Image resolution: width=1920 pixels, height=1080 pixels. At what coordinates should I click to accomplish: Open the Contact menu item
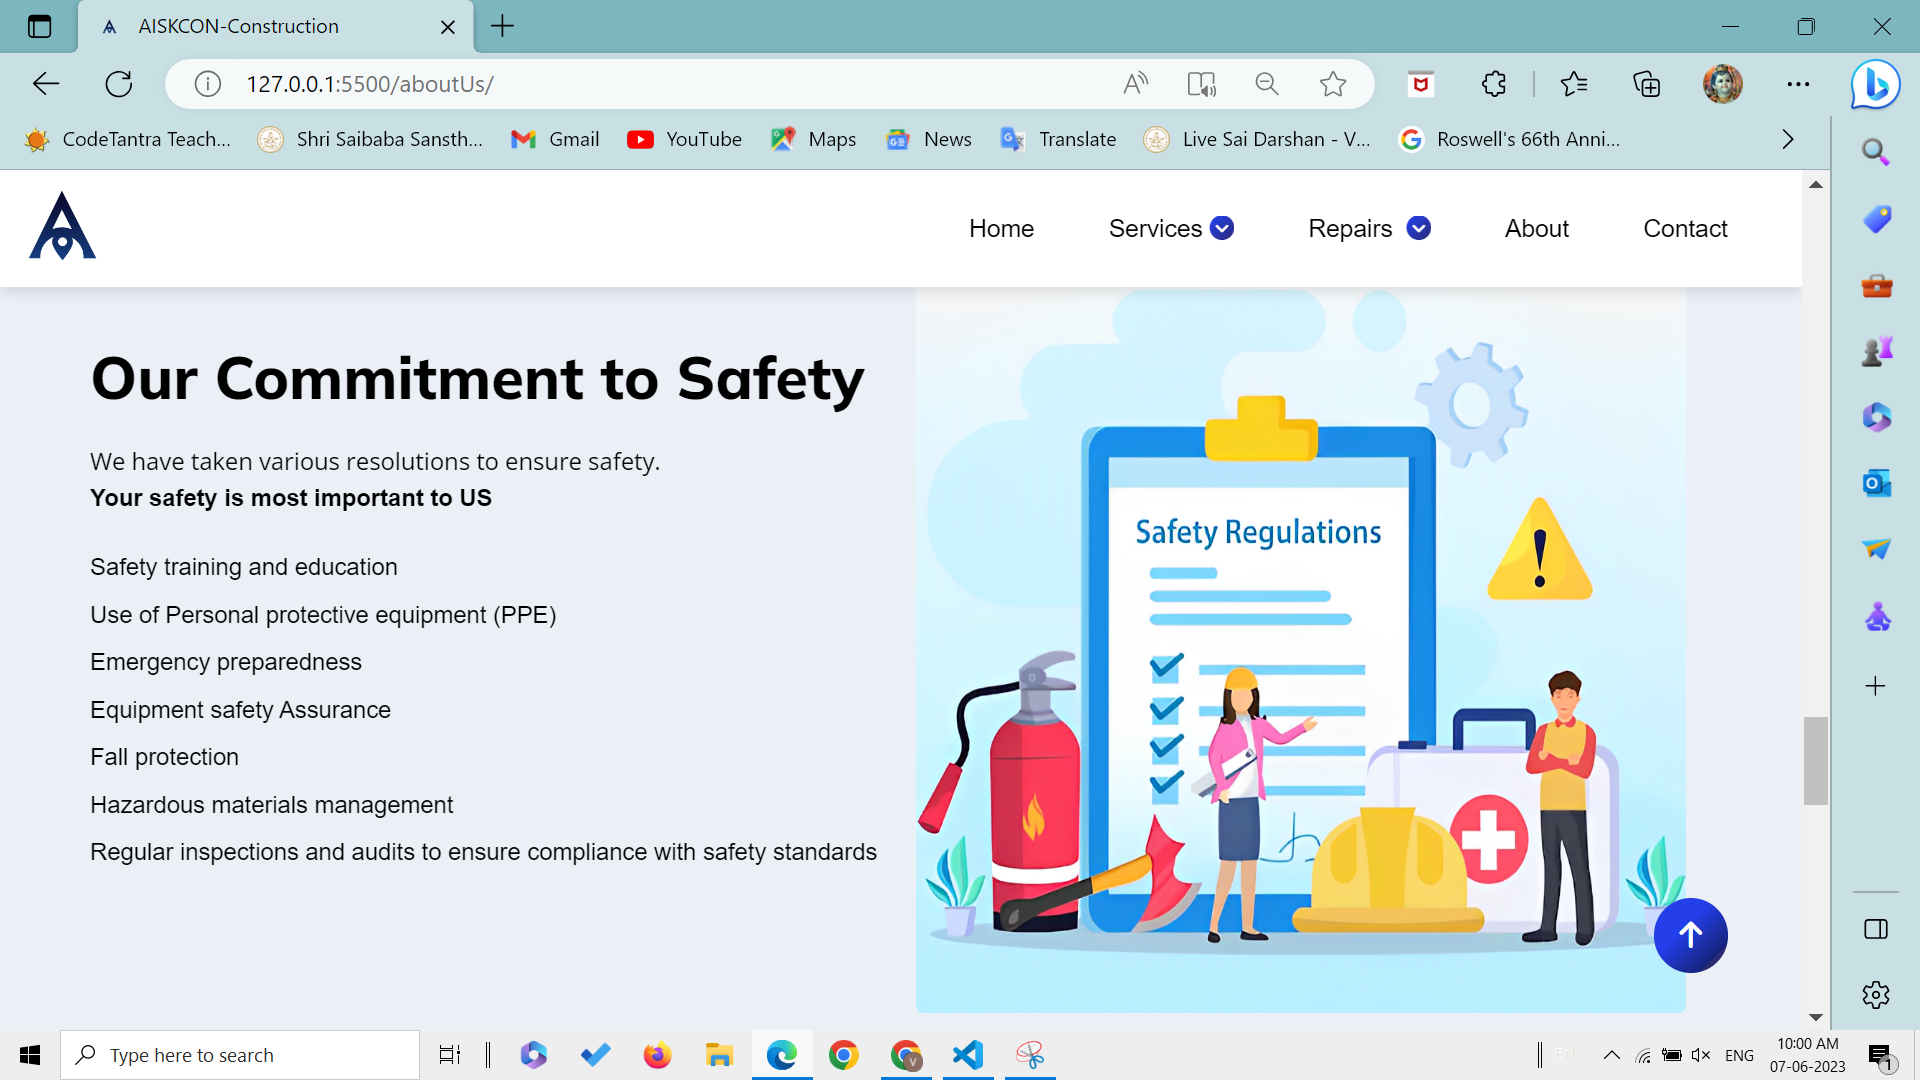1685,228
